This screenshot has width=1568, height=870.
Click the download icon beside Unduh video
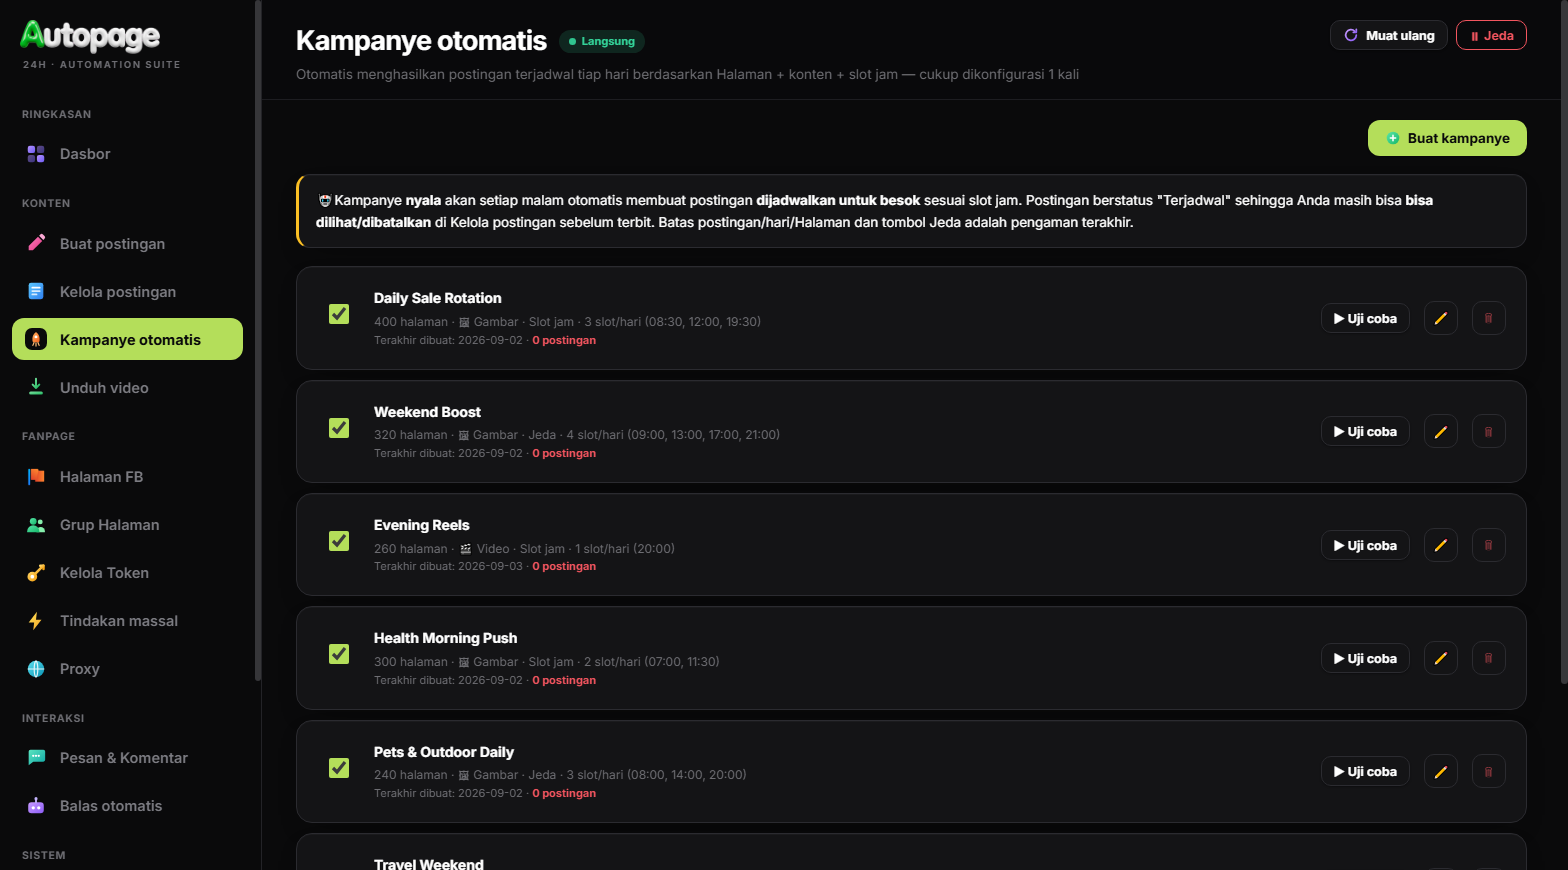point(36,387)
